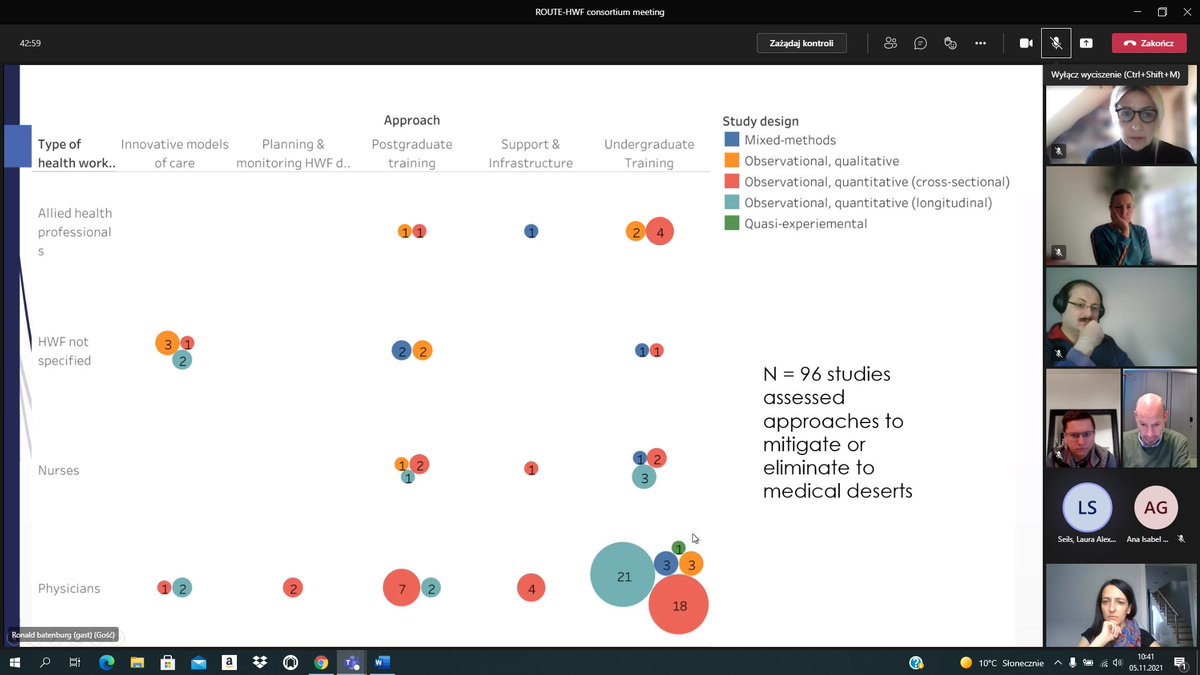
Task: Click the network tray icon
Action: [1102, 662]
